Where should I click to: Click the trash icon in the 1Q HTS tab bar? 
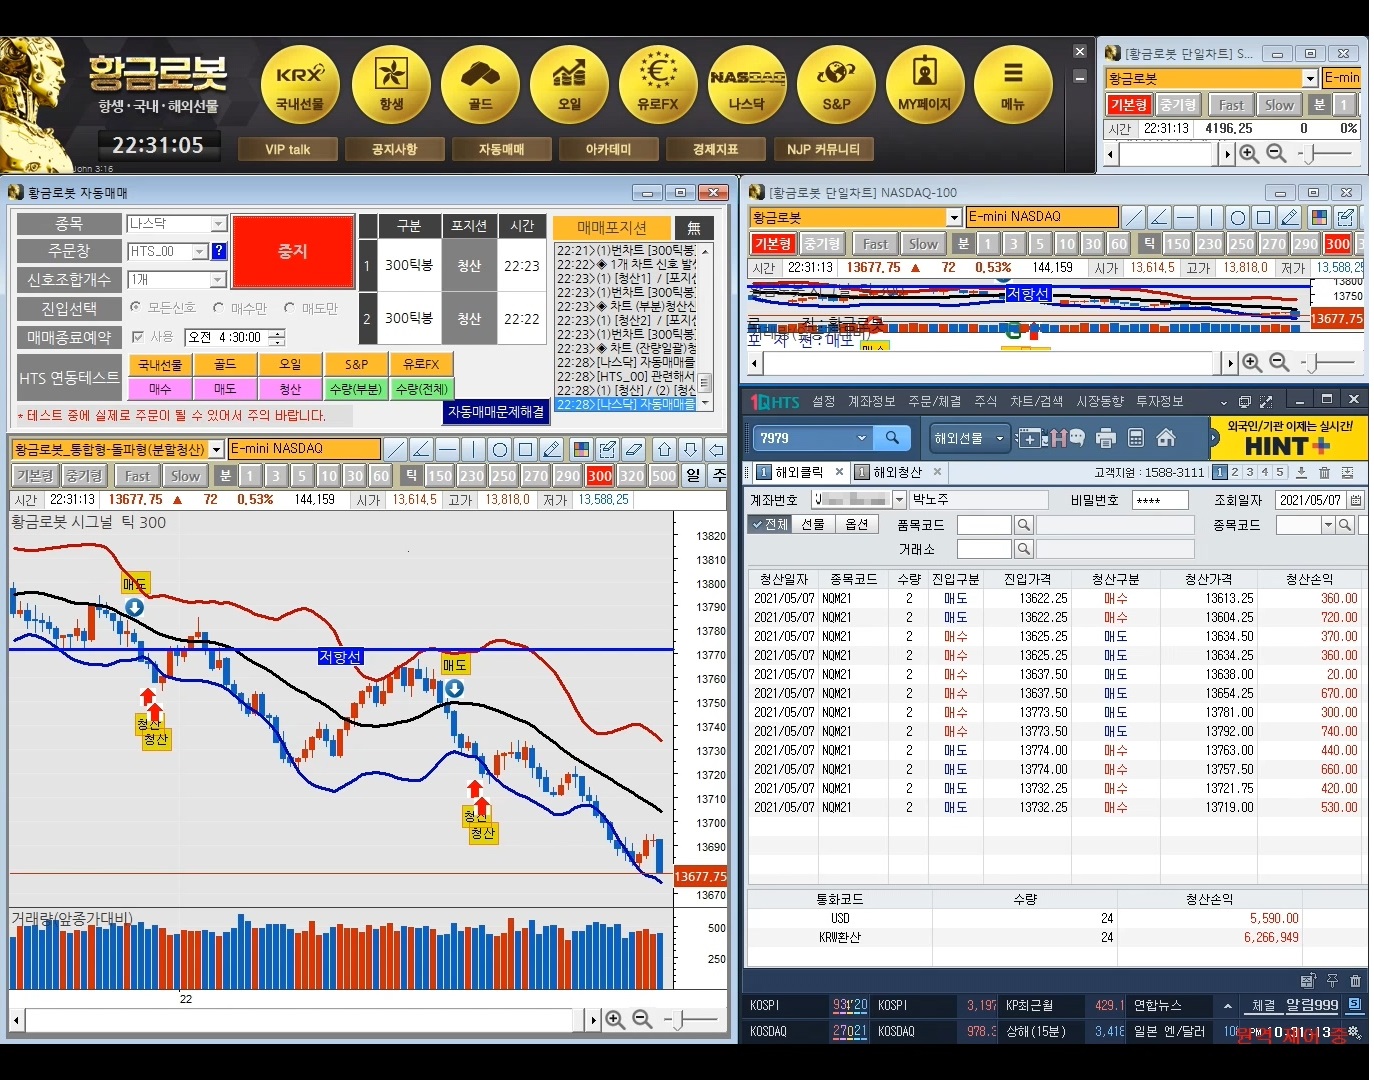click(1324, 472)
